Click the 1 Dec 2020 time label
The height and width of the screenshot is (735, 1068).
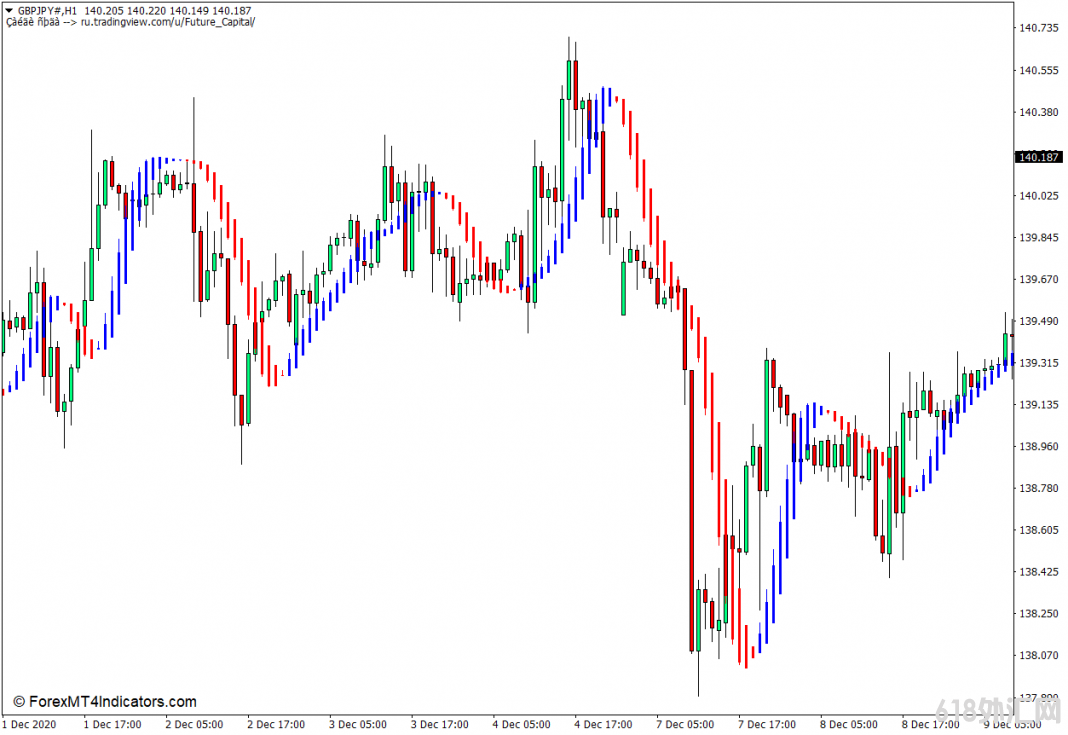pos(29,724)
